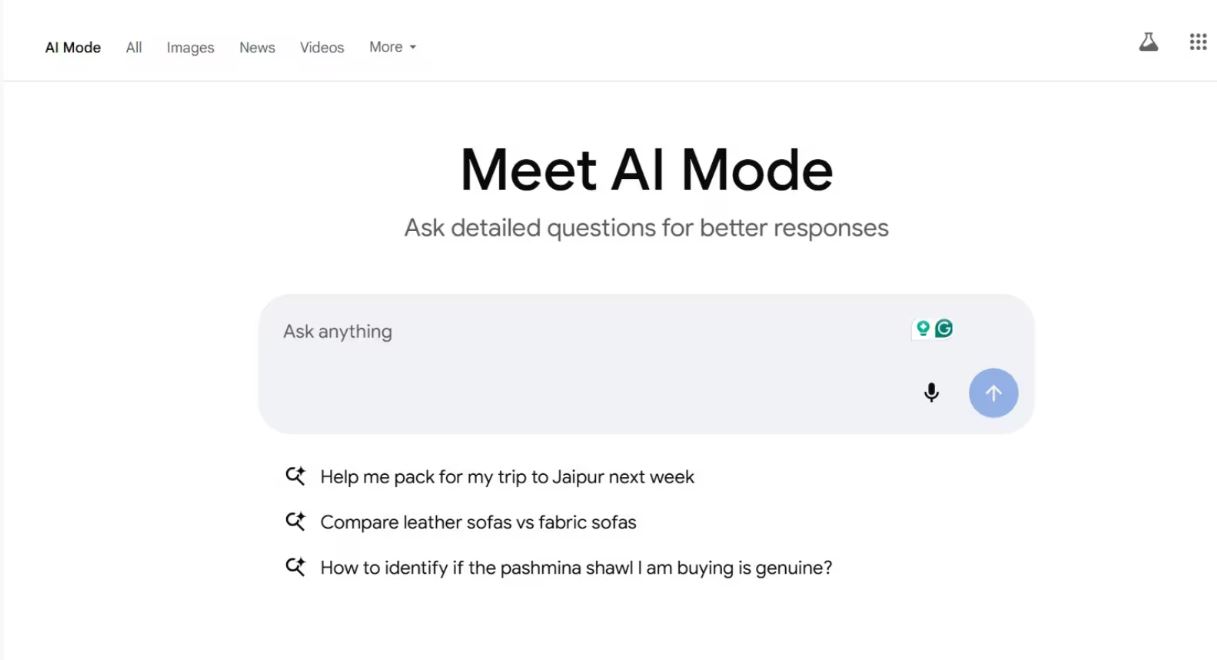Click the blue send arrow button
This screenshot has height=660, width=1217.
pos(993,393)
